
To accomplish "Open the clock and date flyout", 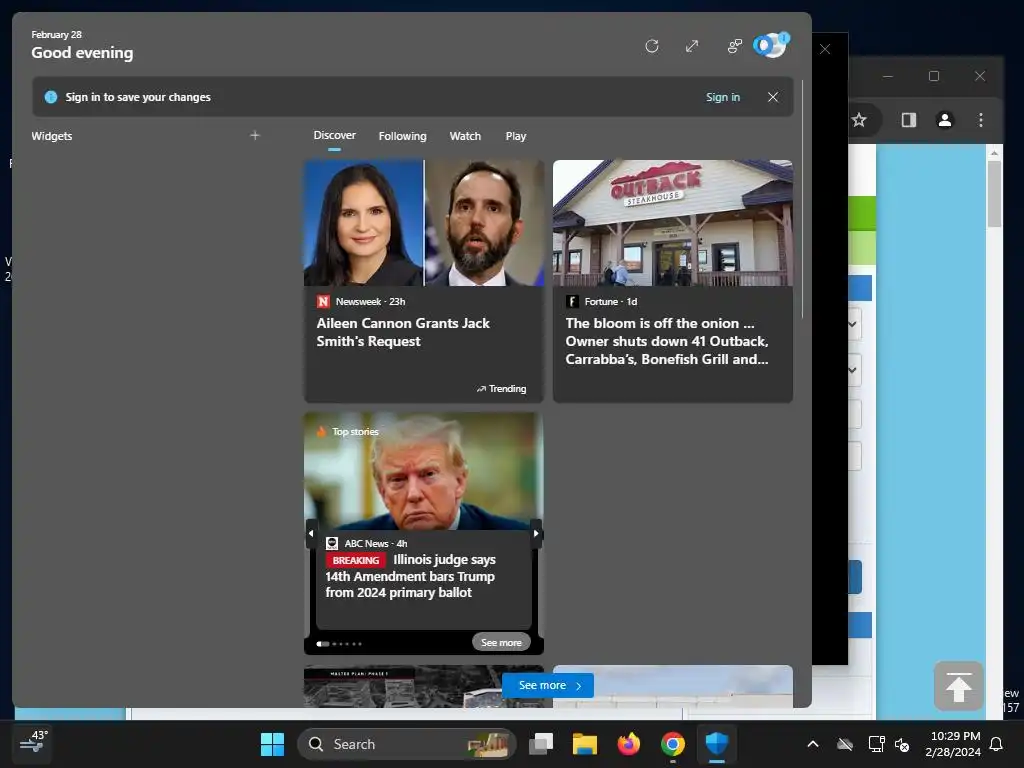I will pos(953,744).
